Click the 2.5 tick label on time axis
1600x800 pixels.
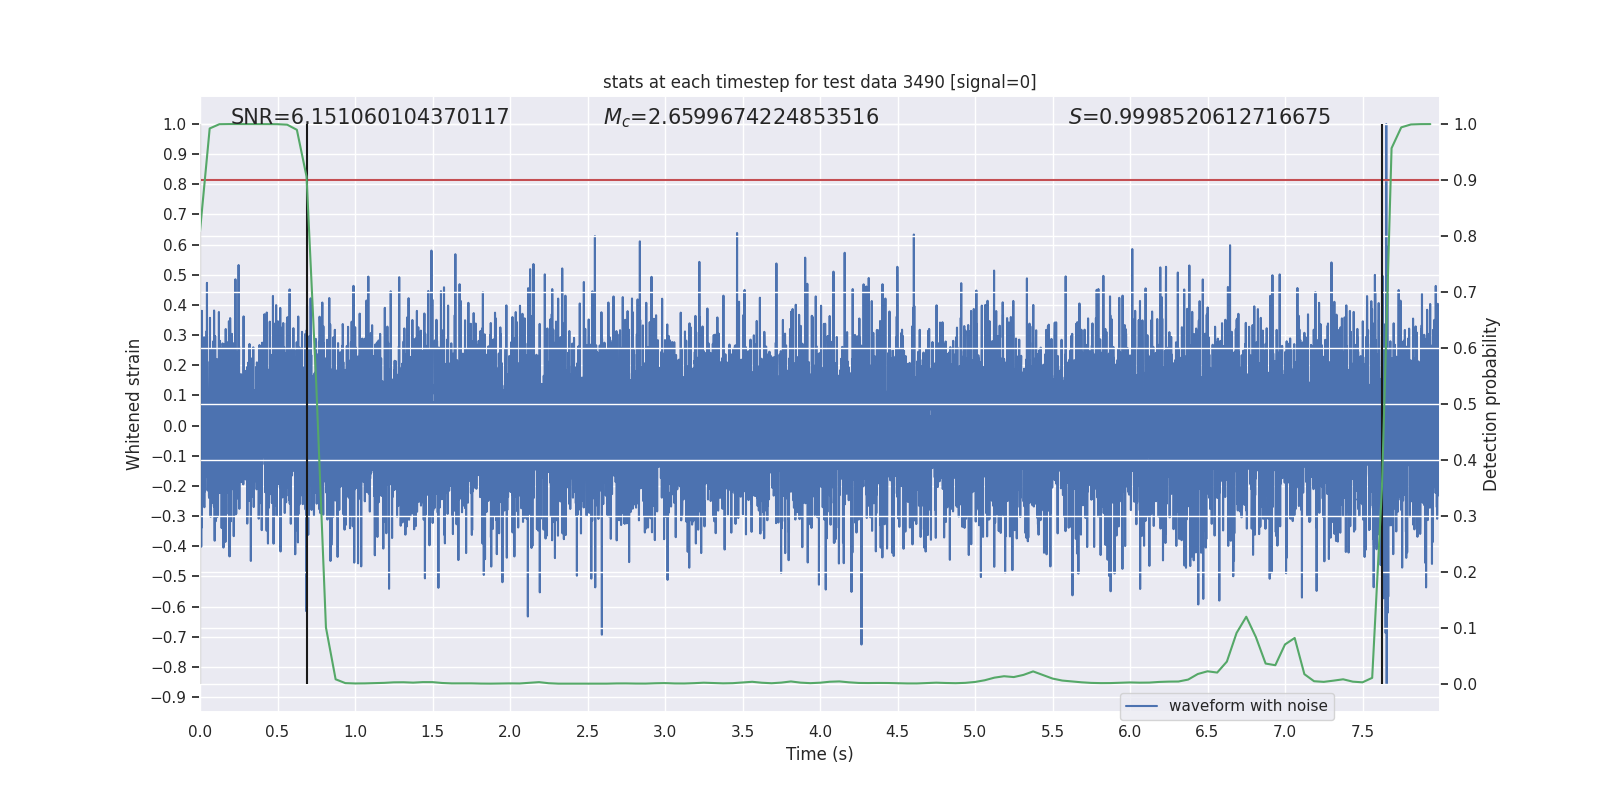[x=587, y=731]
